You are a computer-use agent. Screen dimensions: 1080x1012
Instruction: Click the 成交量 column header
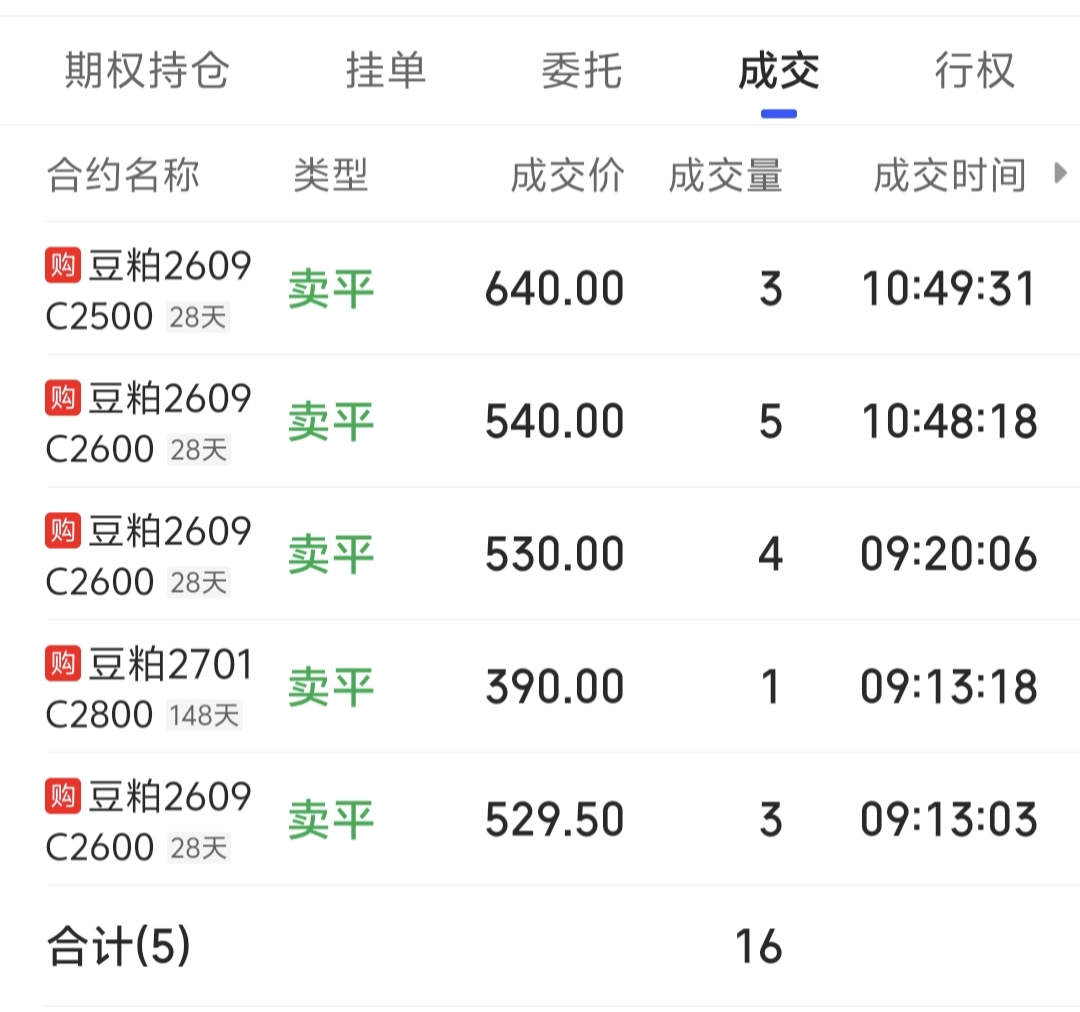point(726,175)
